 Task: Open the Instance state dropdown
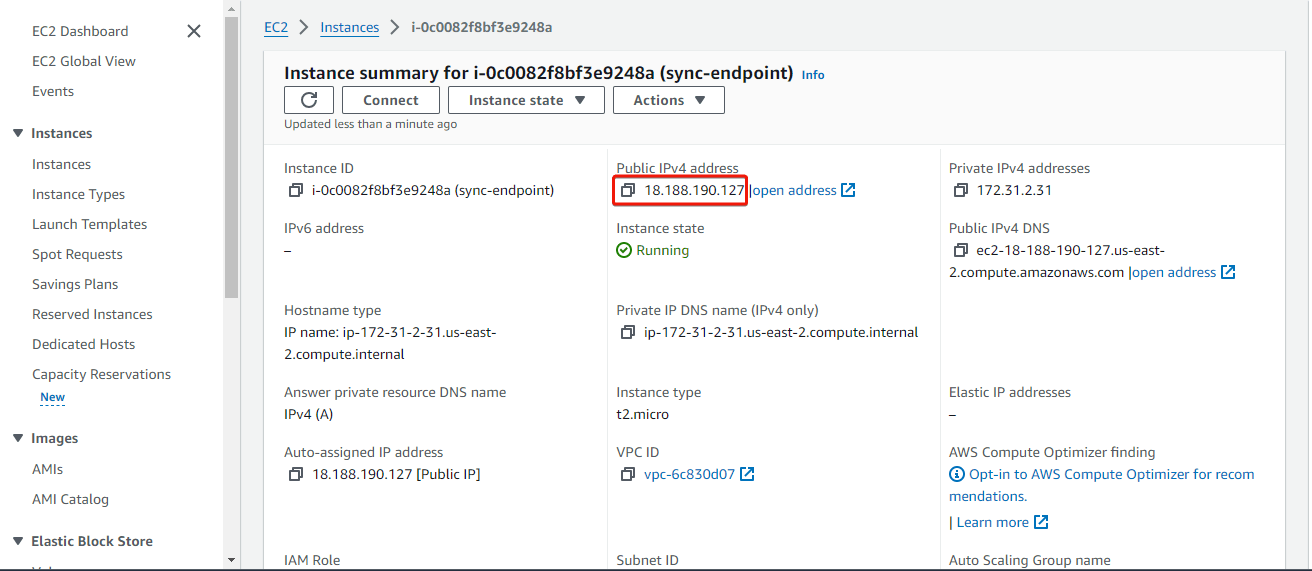coord(526,100)
